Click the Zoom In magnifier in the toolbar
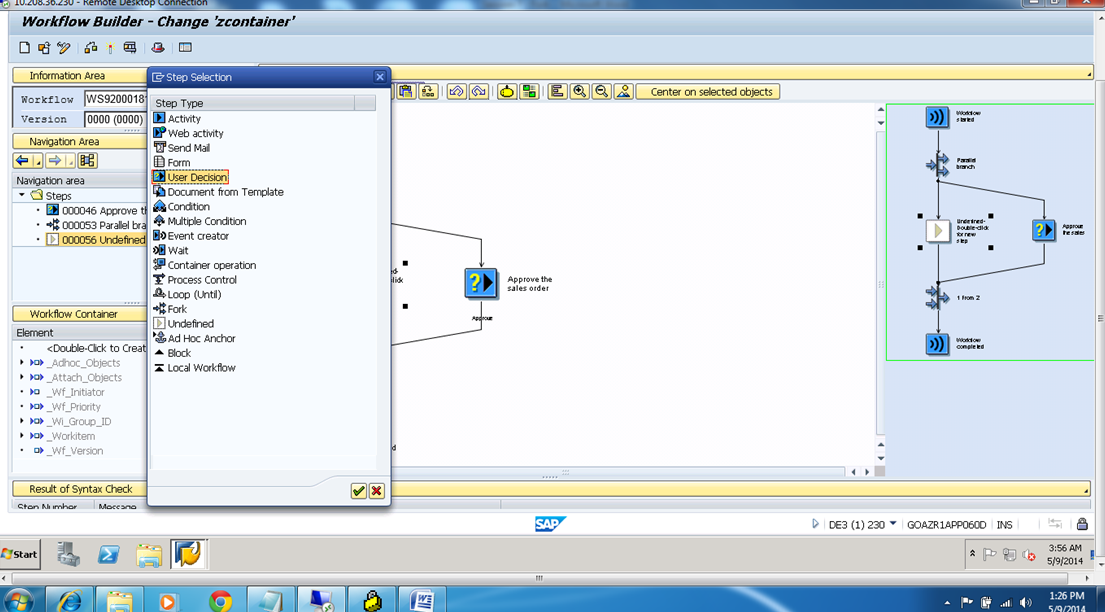Screen dimensions: 1105x612 pos(580,91)
